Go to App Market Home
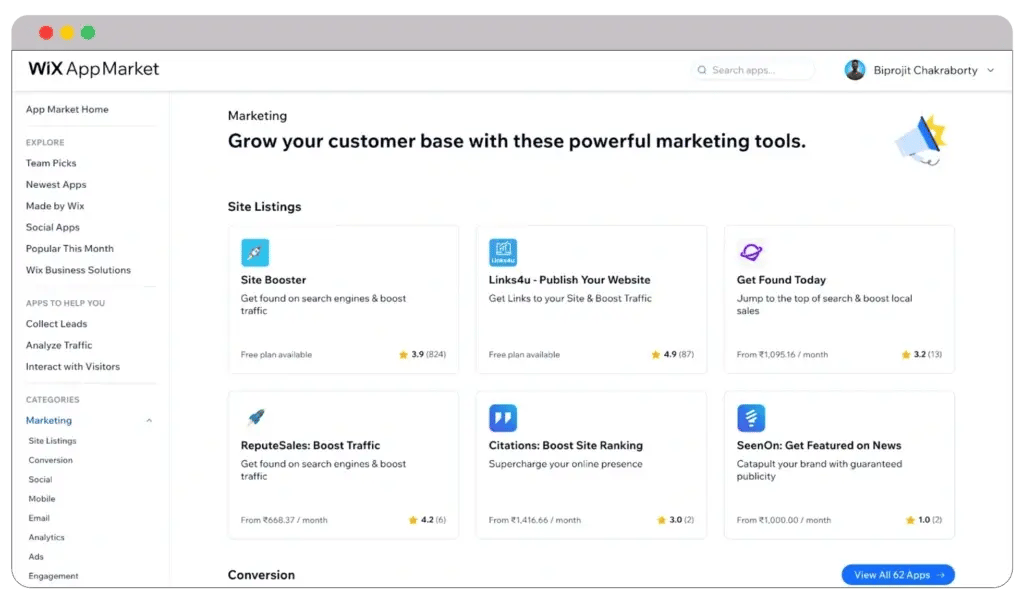The width and height of the screenshot is (1024, 601). [67, 110]
